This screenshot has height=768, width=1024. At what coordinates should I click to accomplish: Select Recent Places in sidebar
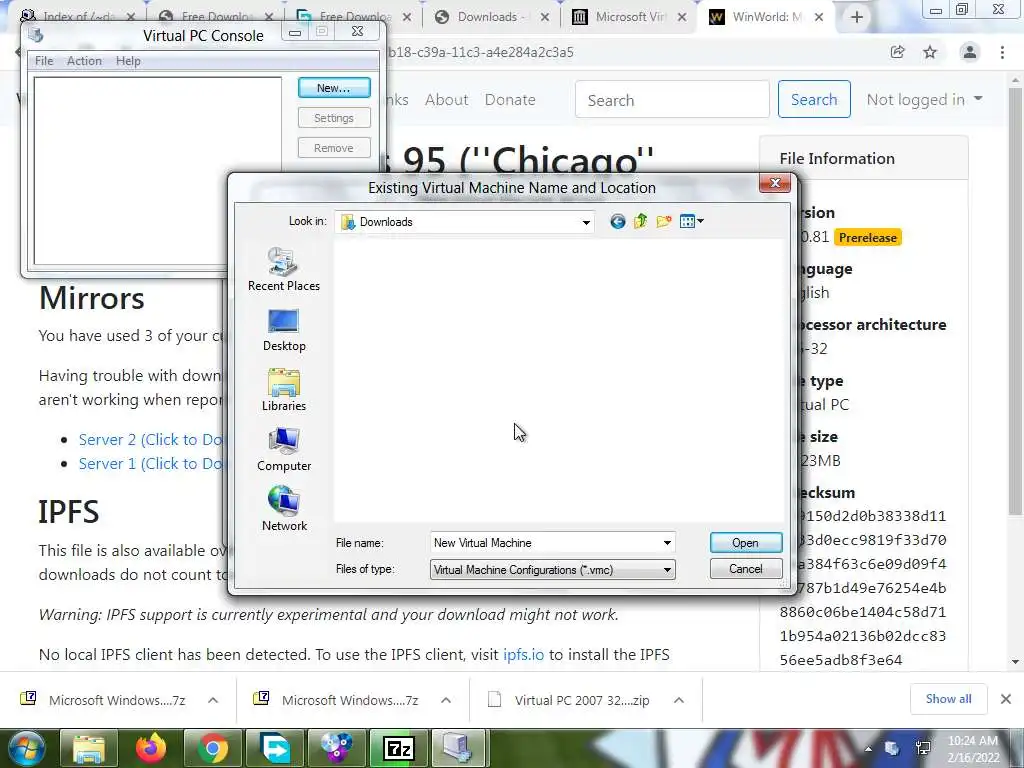coord(283,269)
